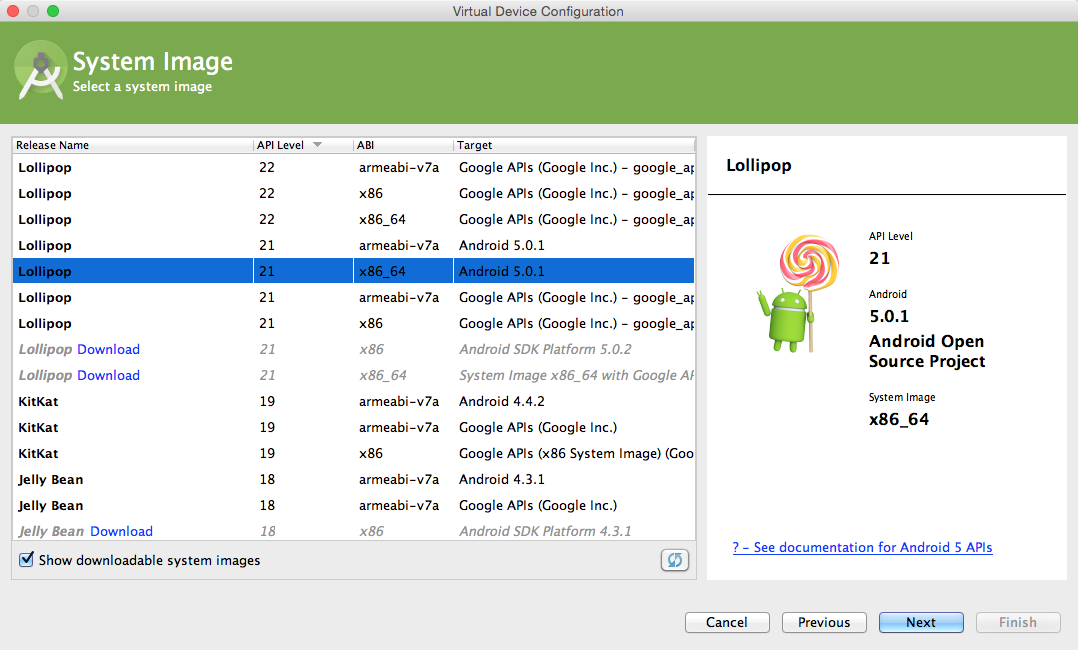Sort by the API Level column header
Image resolution: width=1078 pixels, height=650 pixels.
click(303, 145)
